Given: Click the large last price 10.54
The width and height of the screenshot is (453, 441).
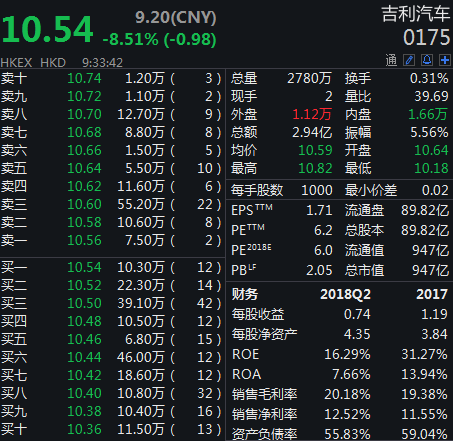Looking at the screenshot, I should click(x=47, y=29).
